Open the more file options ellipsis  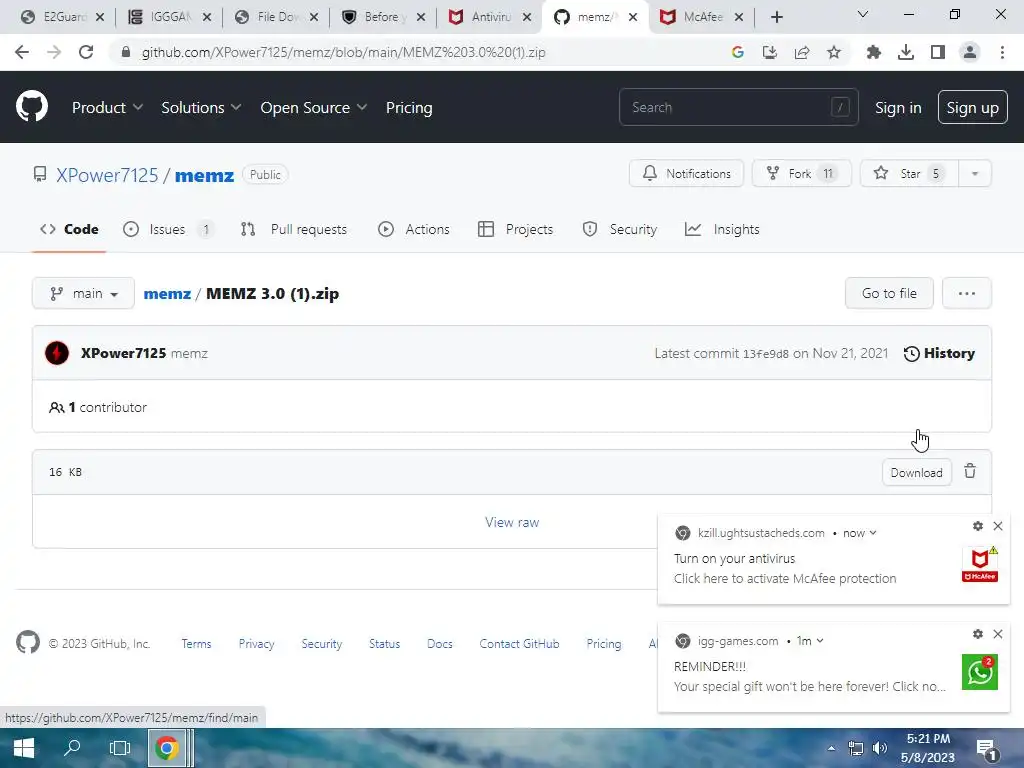pos(967,293)
